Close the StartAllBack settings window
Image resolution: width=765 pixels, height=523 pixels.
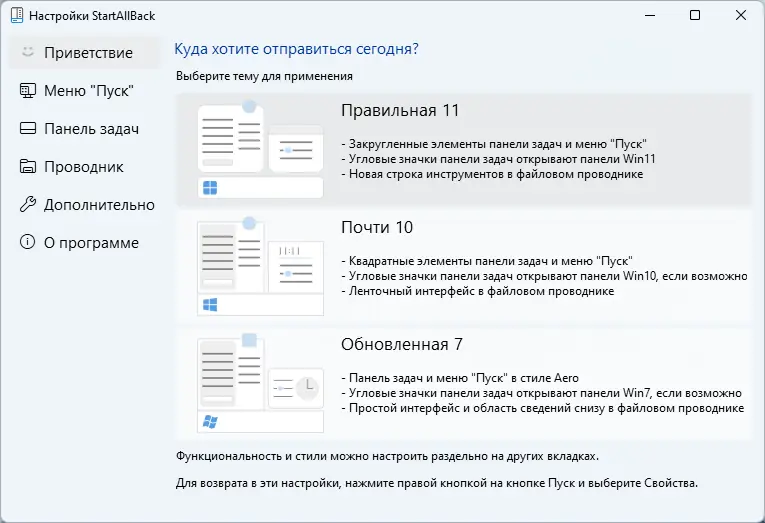741,15
